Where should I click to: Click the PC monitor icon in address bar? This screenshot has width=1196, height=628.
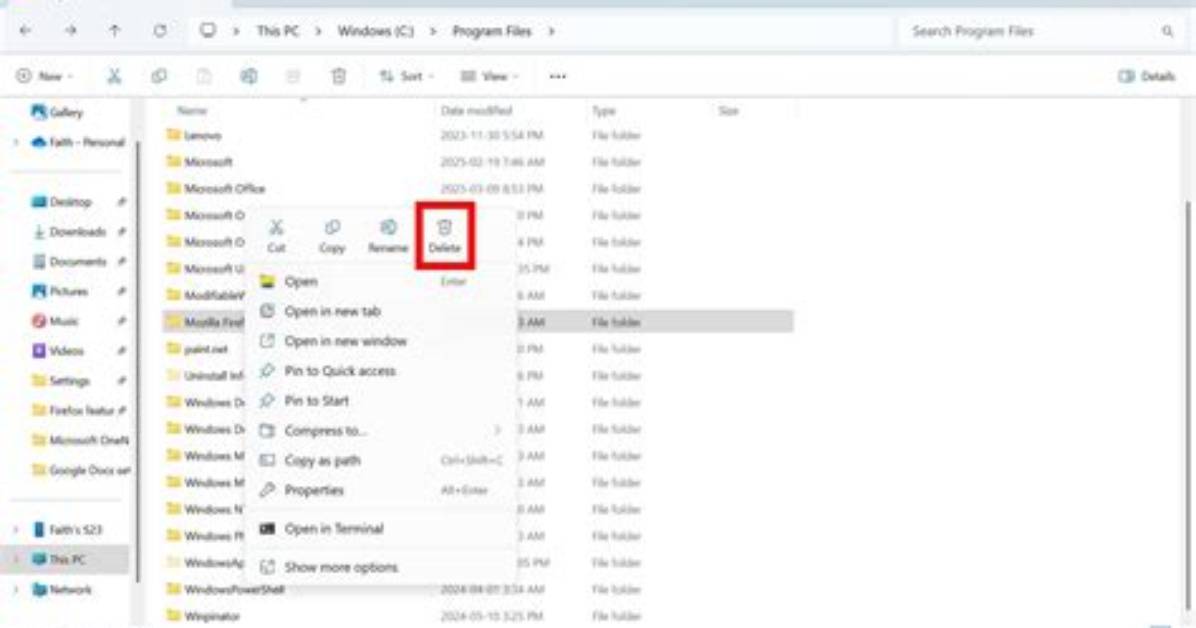[x=207, y=31]
